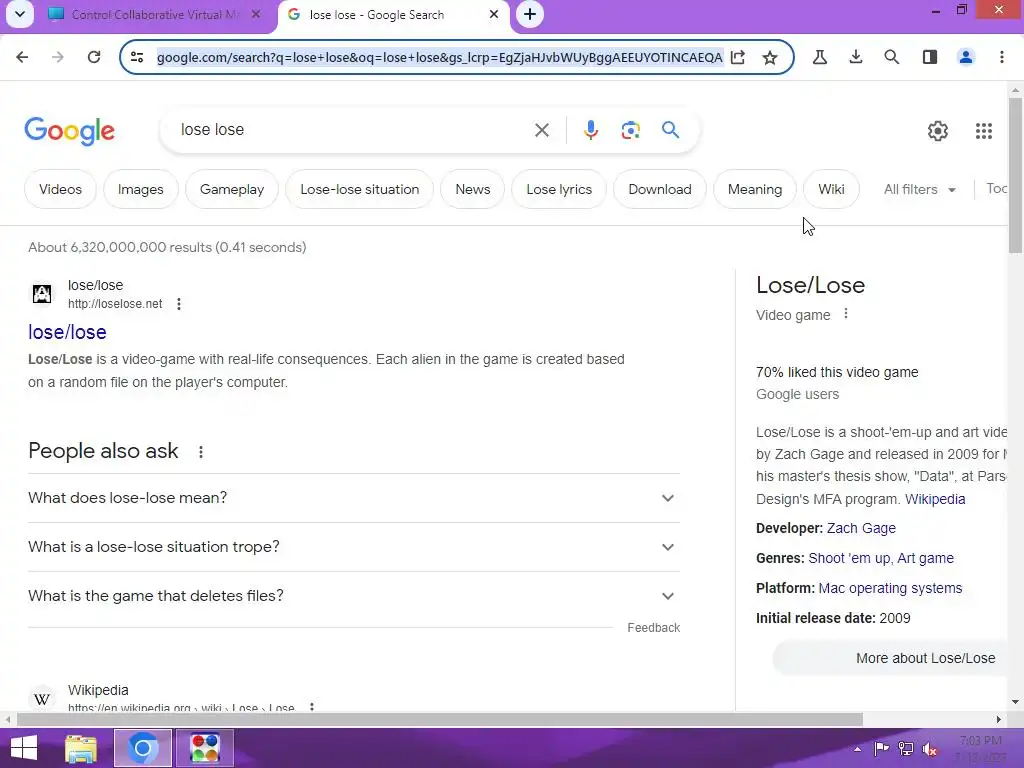Select the Meaning filter chip
This screenshot has width=1024, height=768.
[754, 189]
